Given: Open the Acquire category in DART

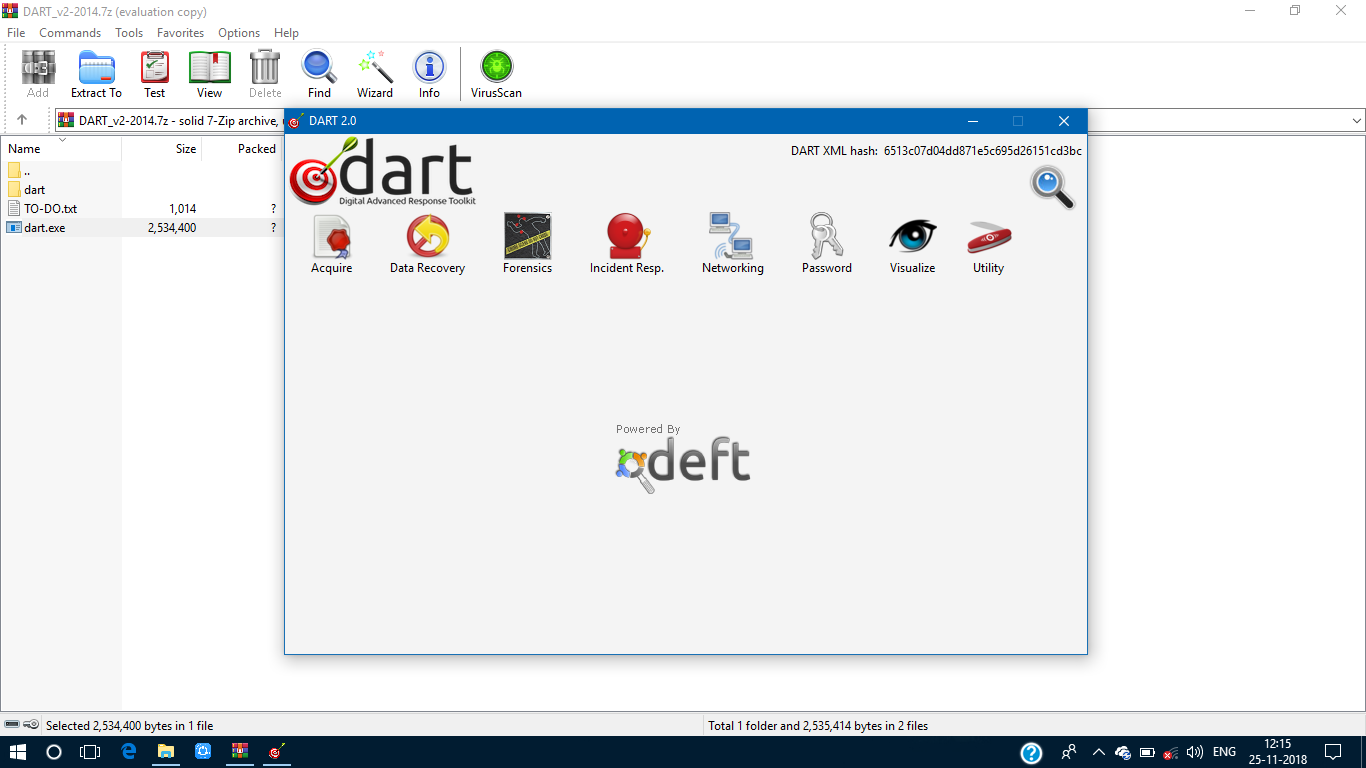Looking at the screenshot, I should [x=332, y=244].
